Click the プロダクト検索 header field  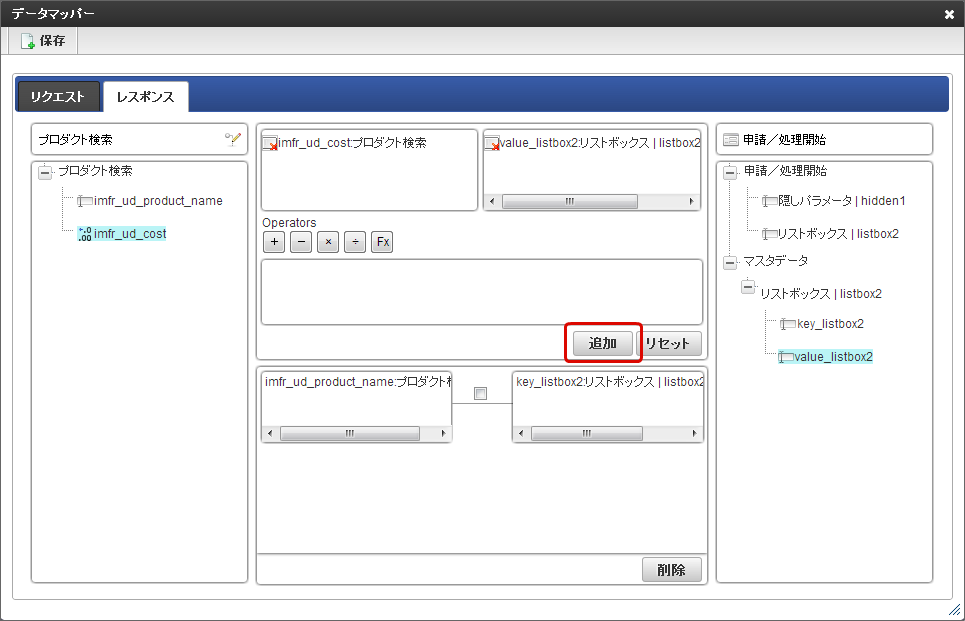coord(140,140)
